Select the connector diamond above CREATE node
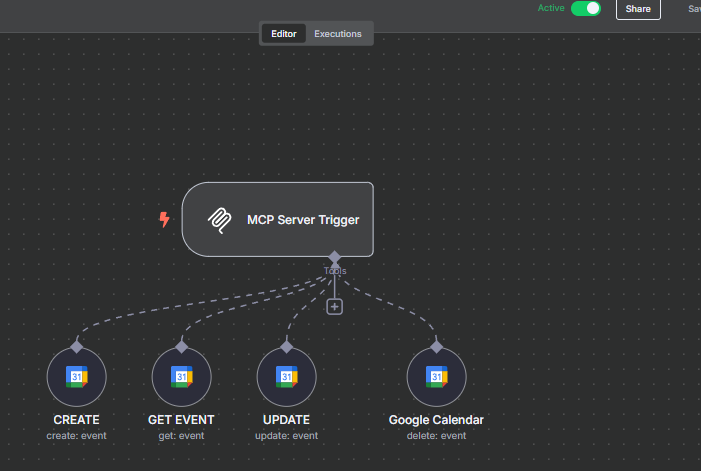The image size is (701, 471). pos(76,347)
